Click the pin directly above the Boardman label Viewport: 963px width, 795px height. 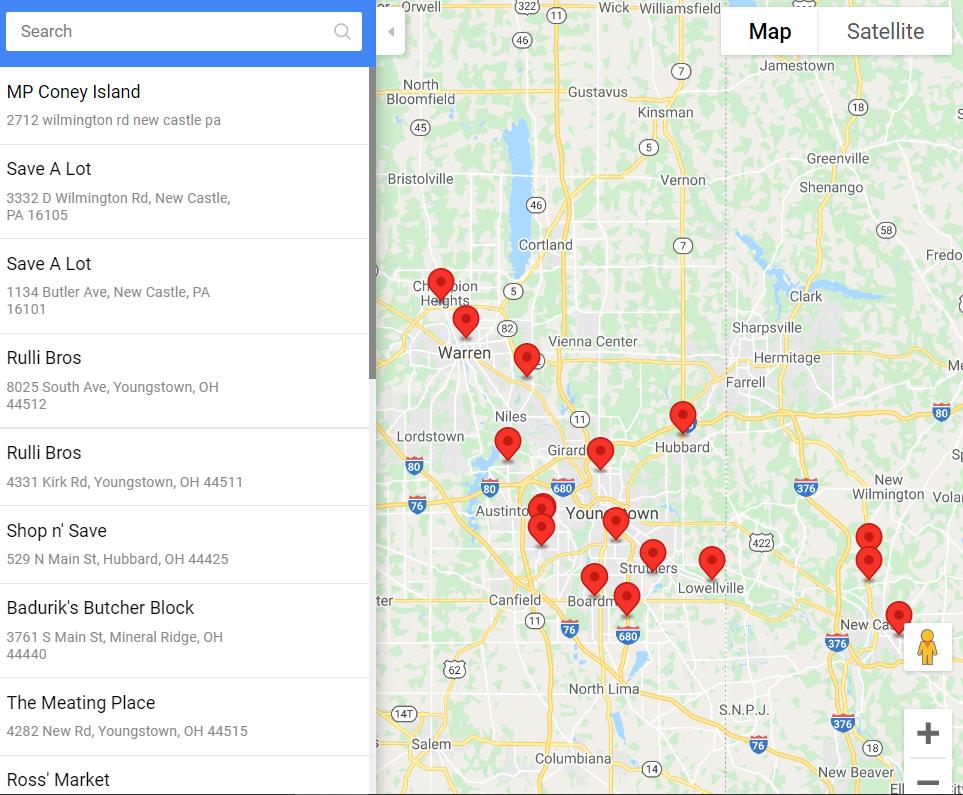(595, 580)
